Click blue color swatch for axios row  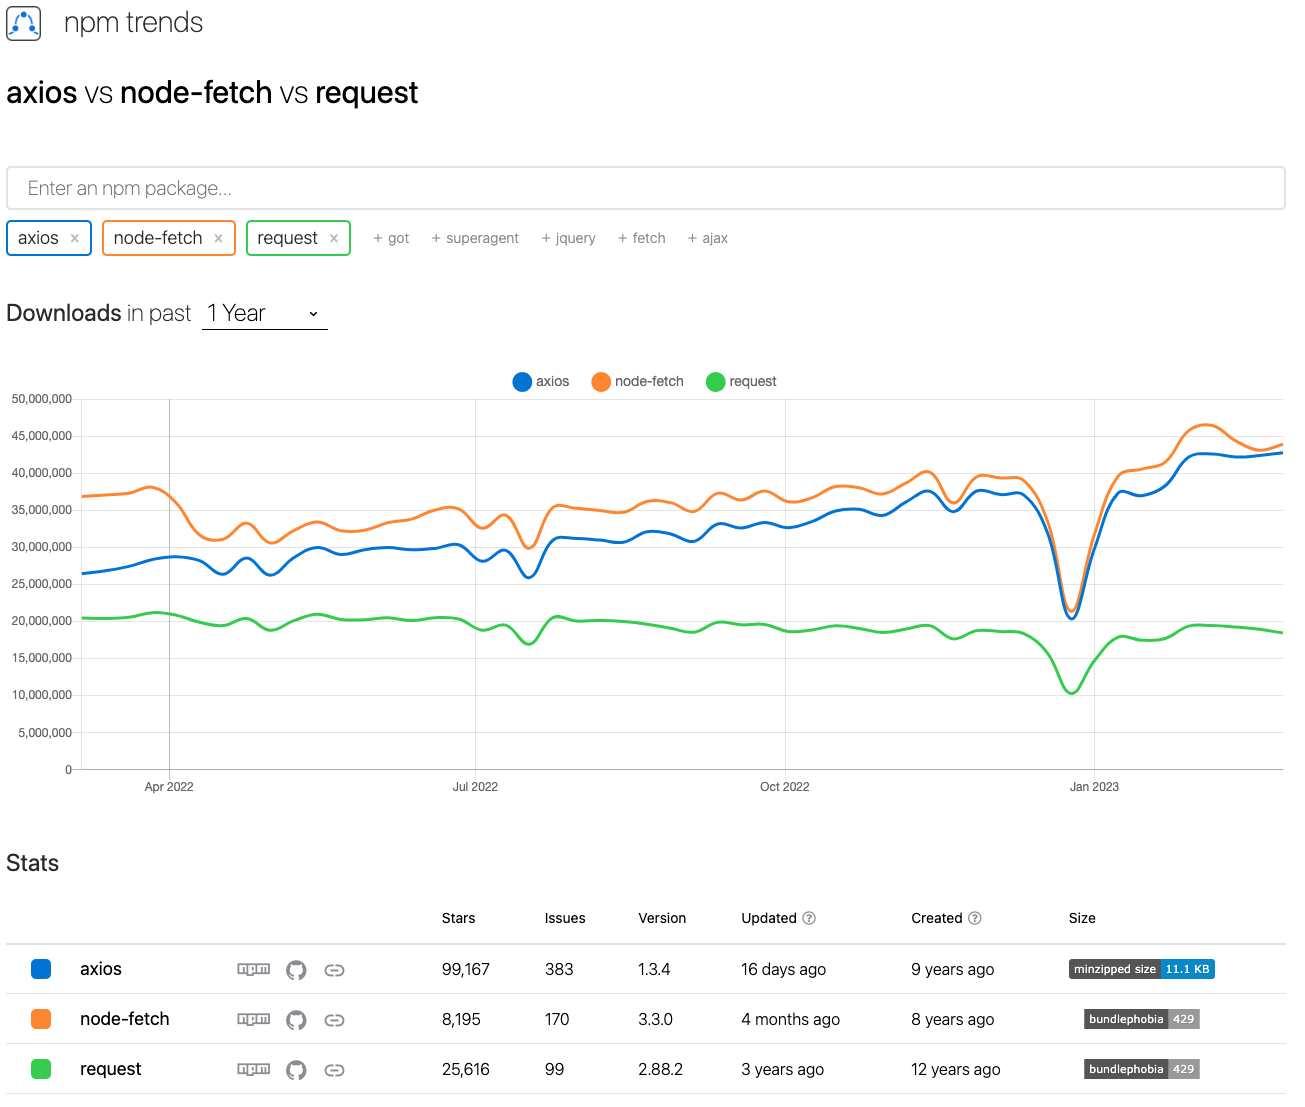[41, 969]
